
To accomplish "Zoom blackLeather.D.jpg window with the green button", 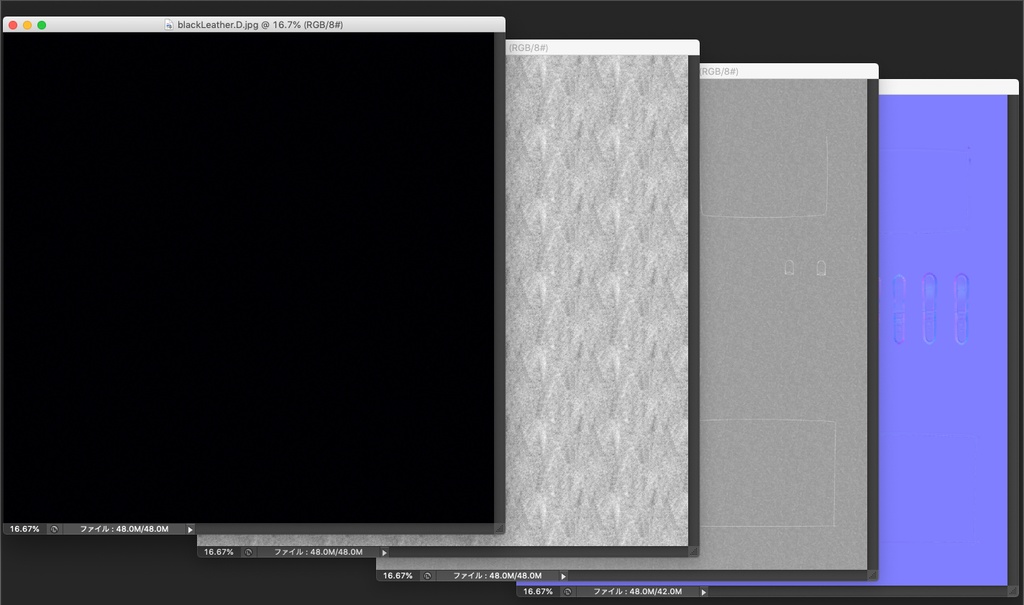I will click(x=42, y=25).
